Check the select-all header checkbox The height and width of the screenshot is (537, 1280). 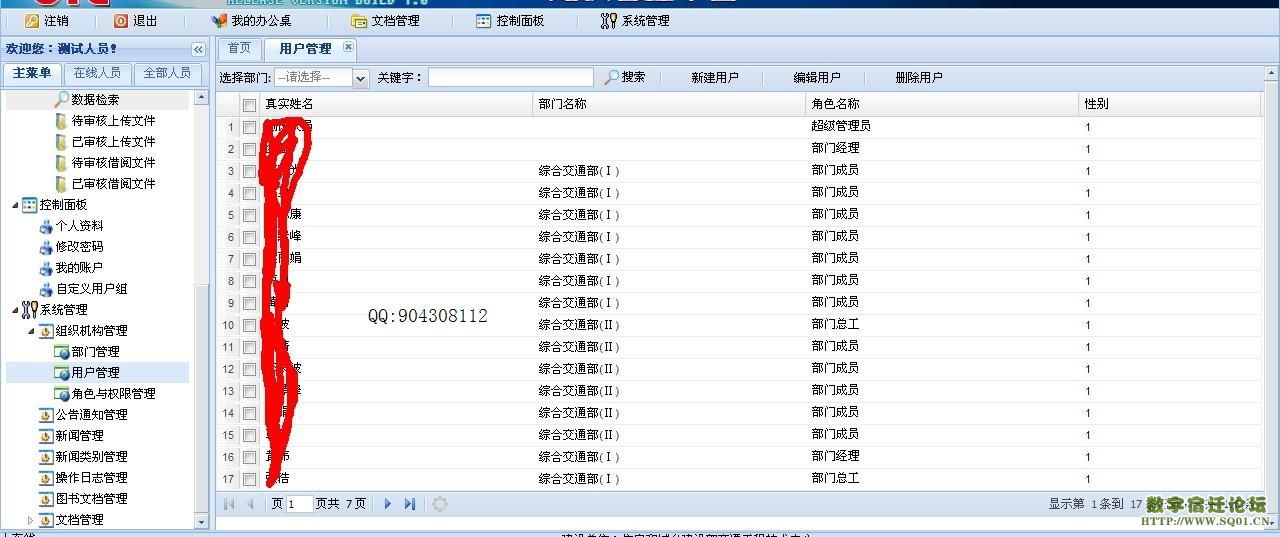click(249, 105)
